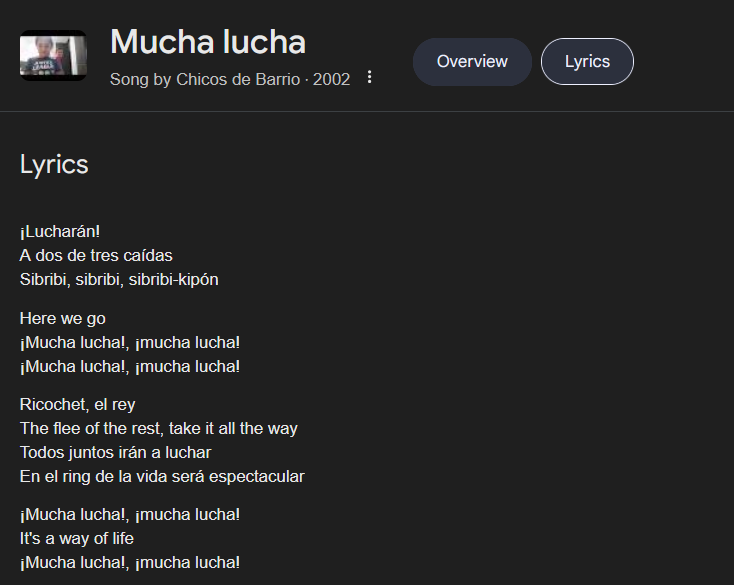This screenshot has width=734, height=585.
Task: Click En el ring de la vida line
Action: (x=162, y=476)
